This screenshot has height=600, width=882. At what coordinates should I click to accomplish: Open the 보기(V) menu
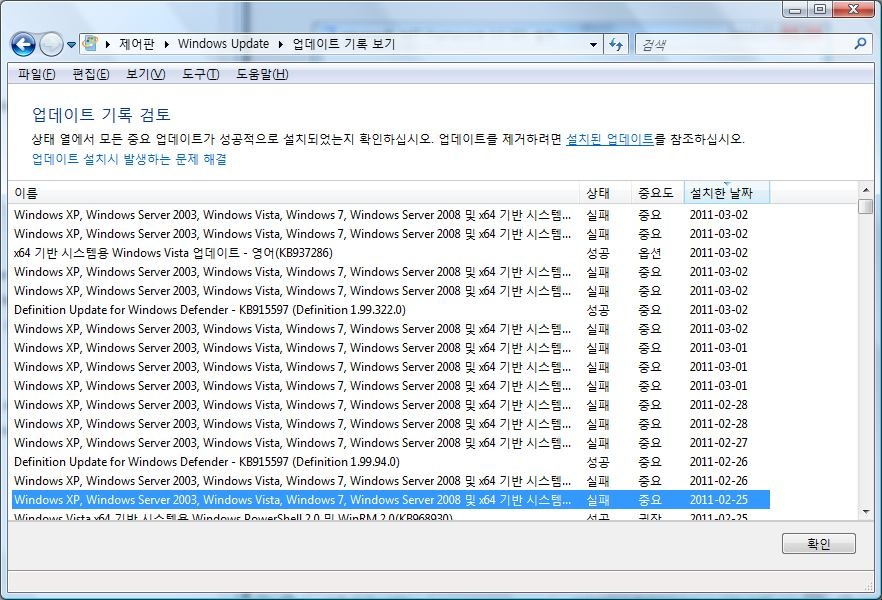coord(145,74)
